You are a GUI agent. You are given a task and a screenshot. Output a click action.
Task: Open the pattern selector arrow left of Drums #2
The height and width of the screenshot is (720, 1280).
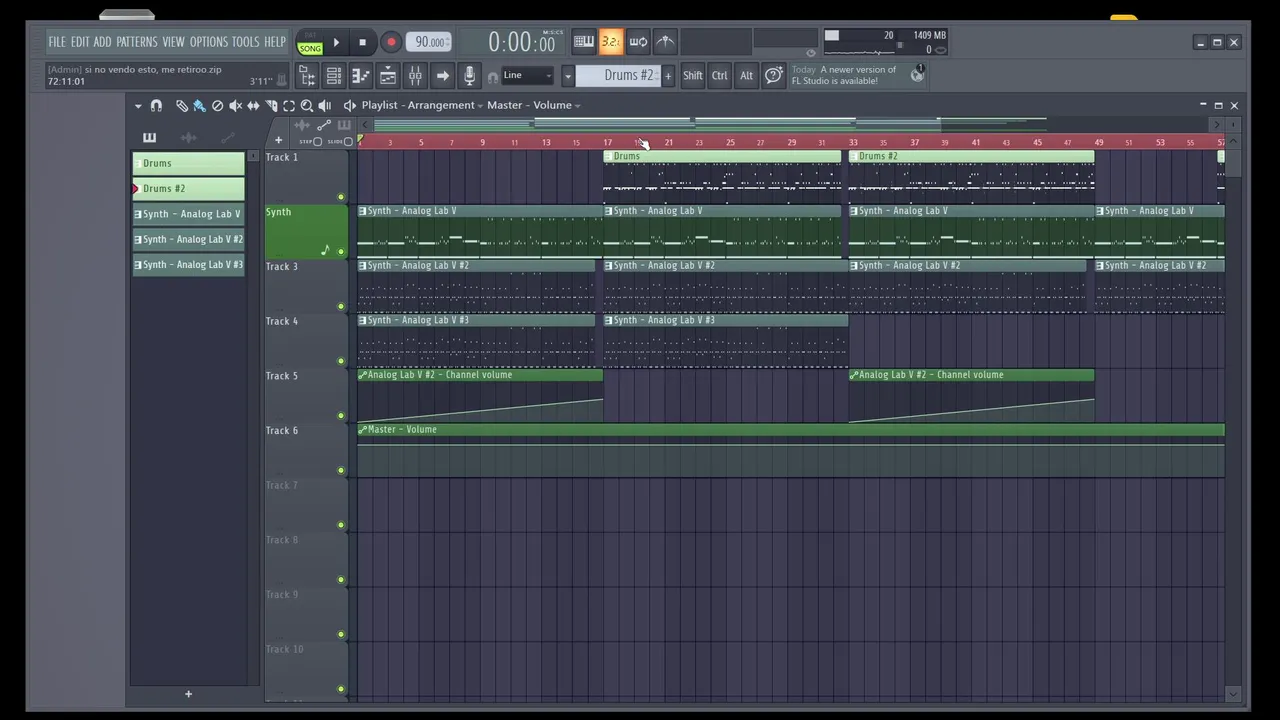point(568,76)
